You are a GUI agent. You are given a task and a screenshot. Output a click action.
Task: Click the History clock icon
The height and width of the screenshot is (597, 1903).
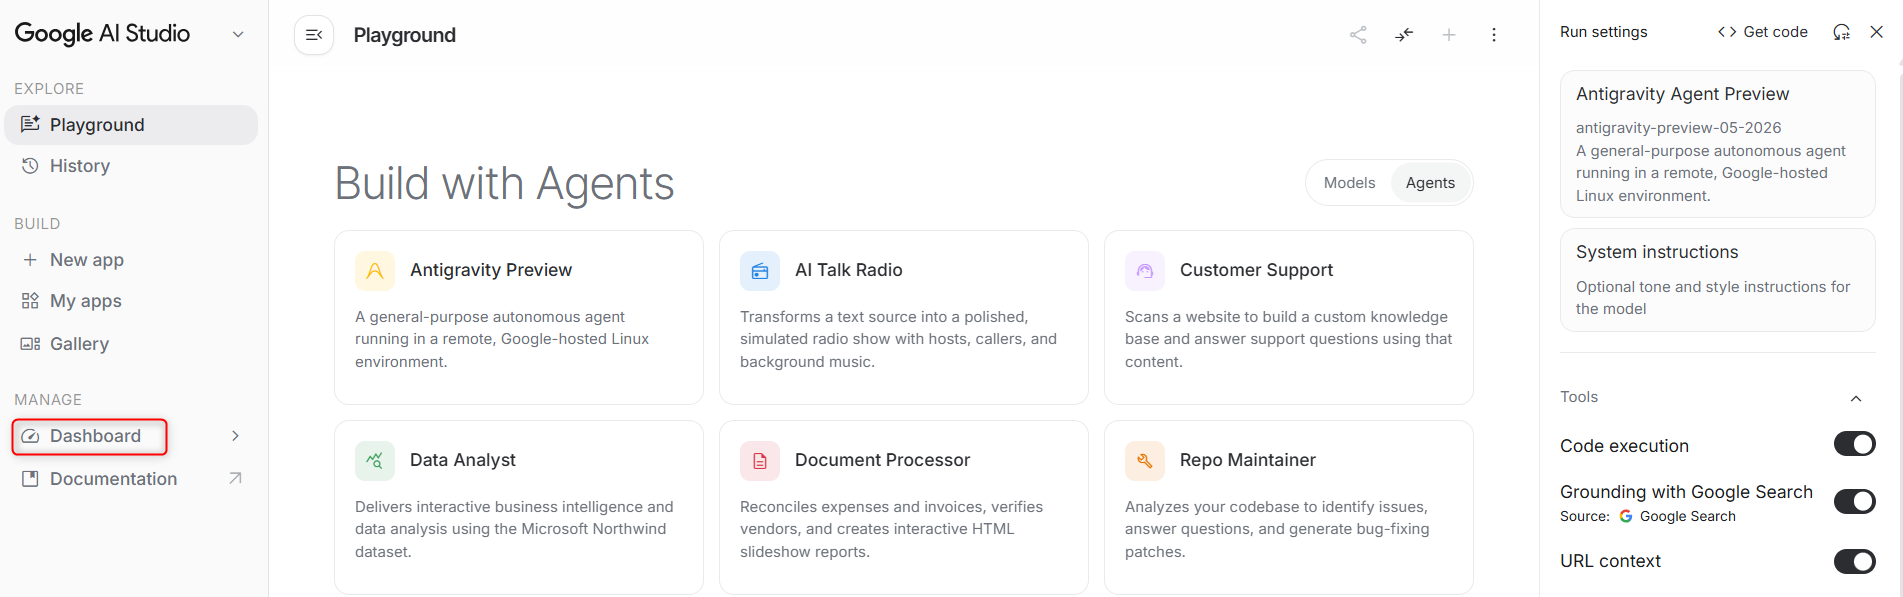click(x=30, y=166)
